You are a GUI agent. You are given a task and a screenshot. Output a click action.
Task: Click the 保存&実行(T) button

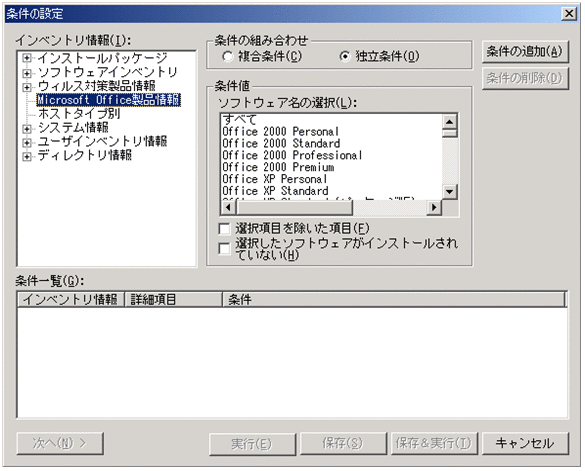click(434, 444)
